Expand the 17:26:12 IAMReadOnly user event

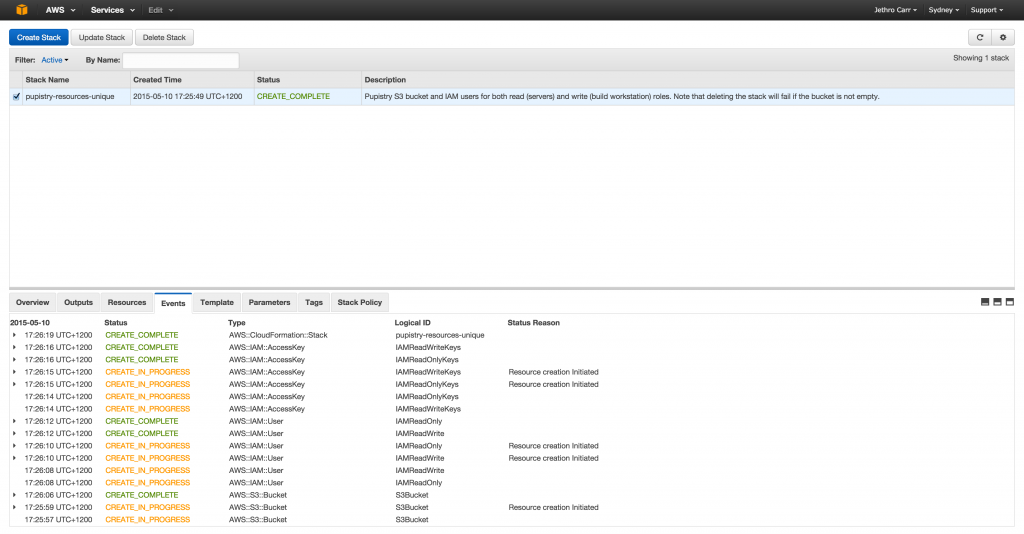[14, 421]
